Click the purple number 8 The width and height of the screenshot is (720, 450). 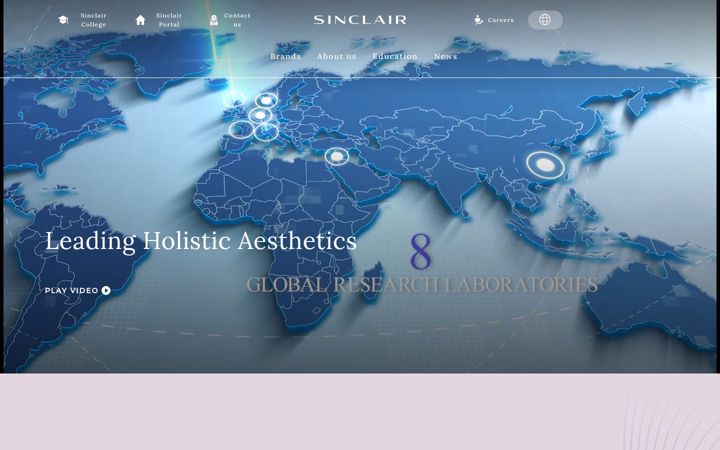tap(421, 251)
